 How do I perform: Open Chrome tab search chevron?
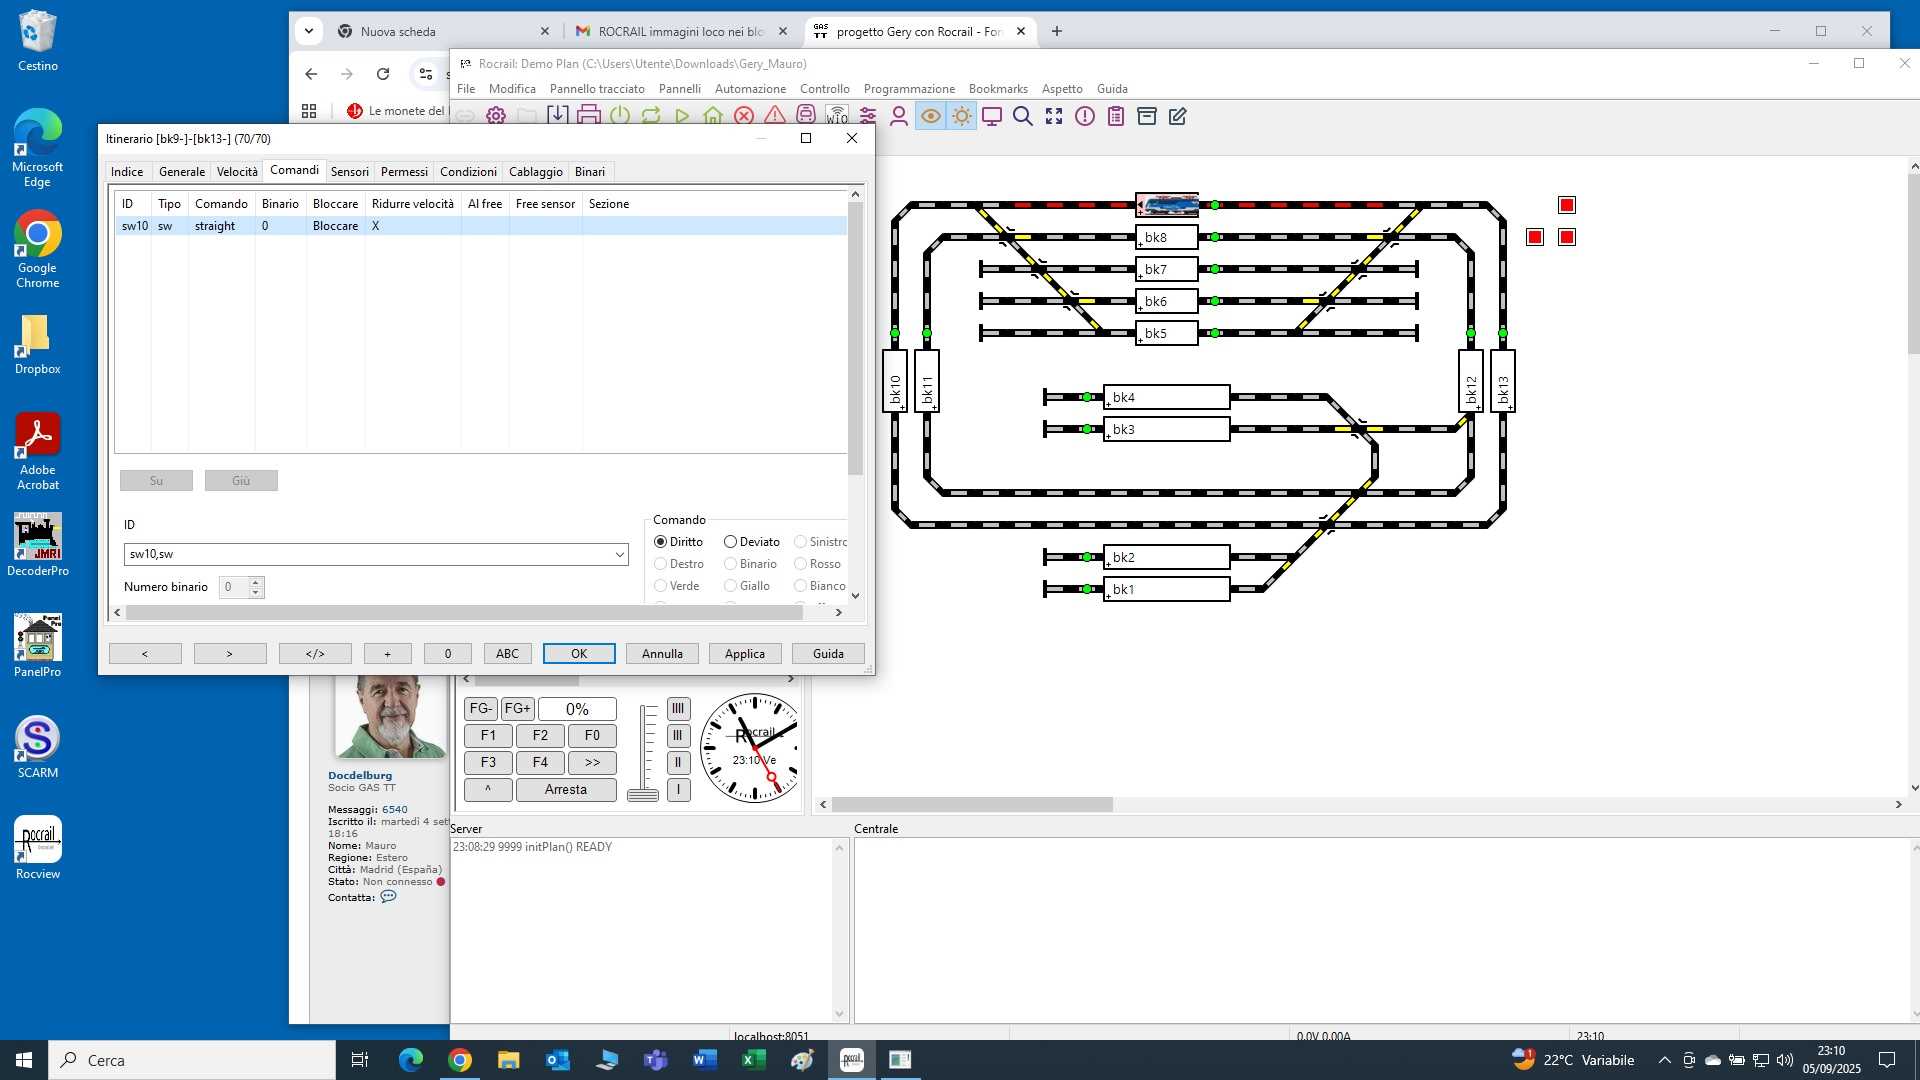point(309,31)
